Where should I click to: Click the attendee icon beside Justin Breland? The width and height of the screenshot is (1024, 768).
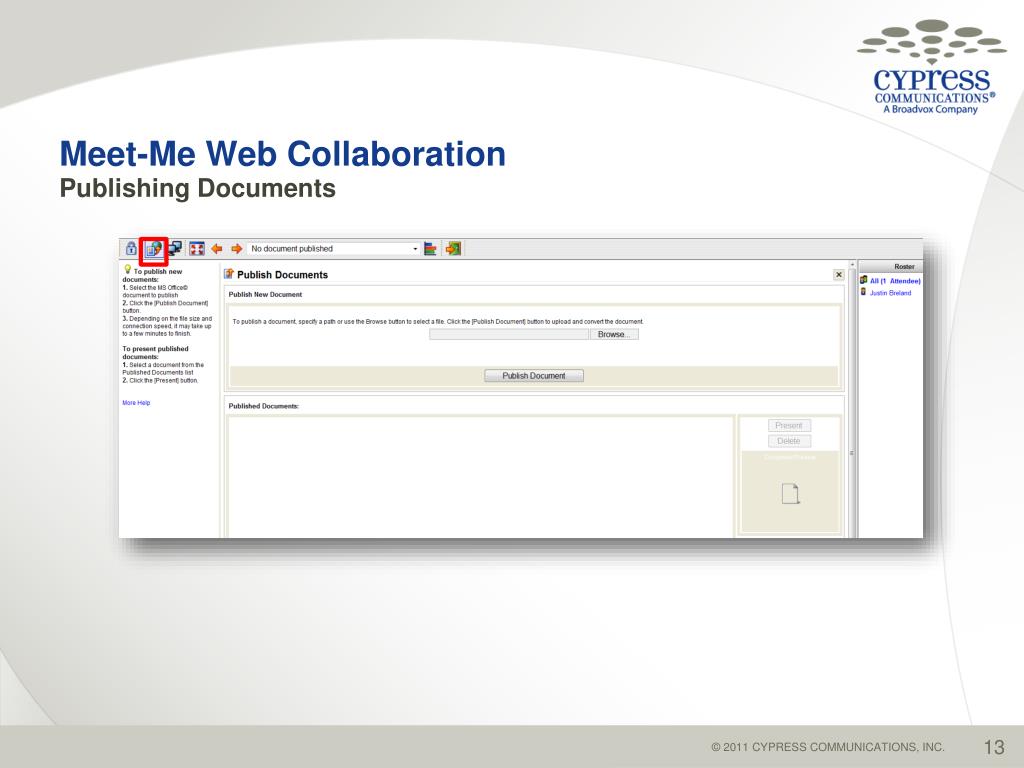coord(863,292)
